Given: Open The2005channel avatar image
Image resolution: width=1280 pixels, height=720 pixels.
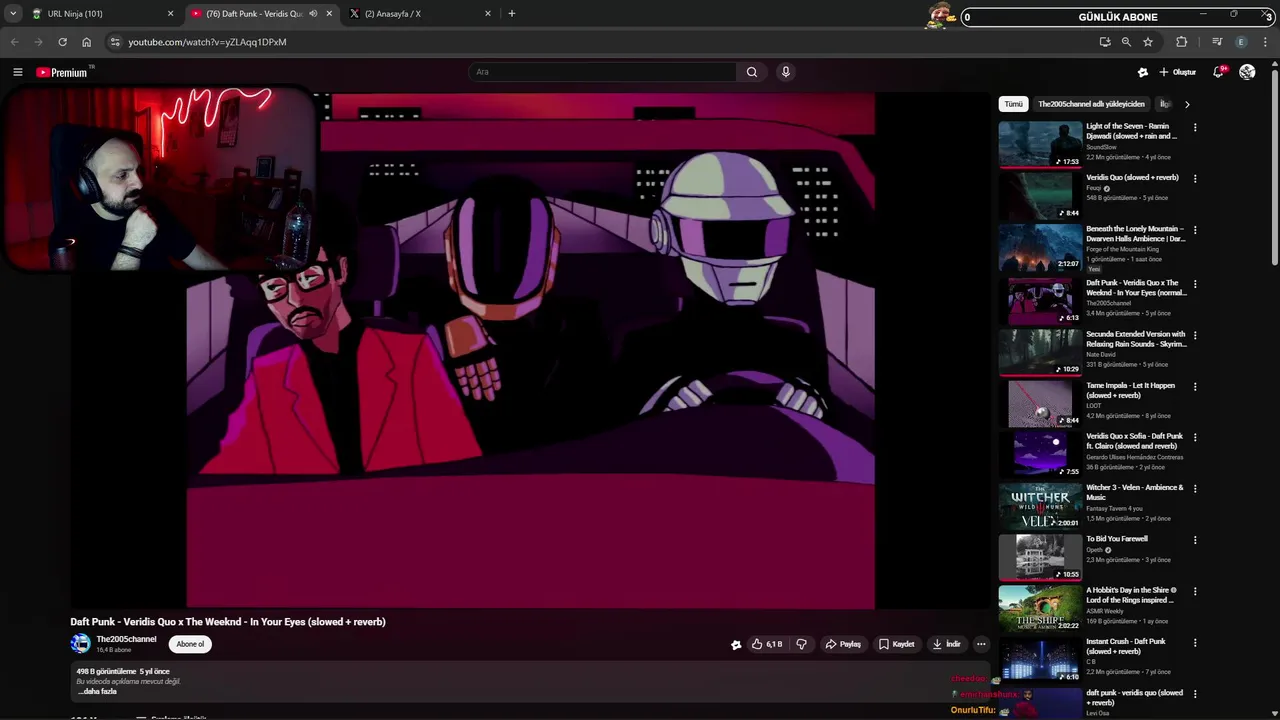Looking at the screenshot, I should 80,644.
